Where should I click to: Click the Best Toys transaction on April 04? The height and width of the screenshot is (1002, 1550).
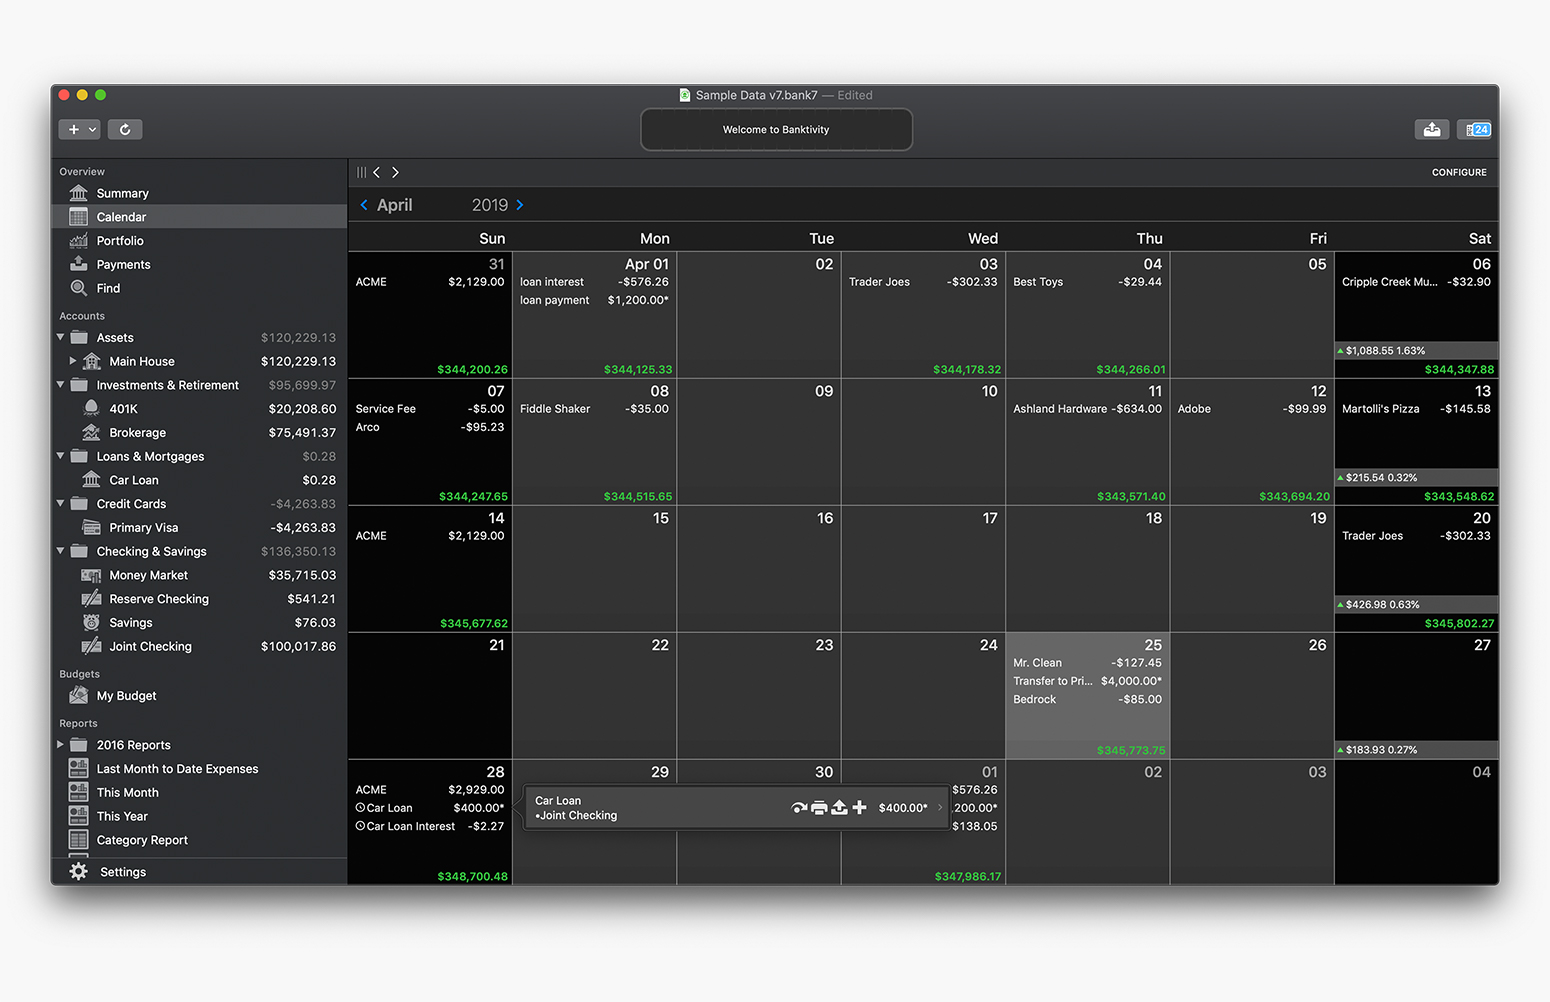coord(1087,282)
